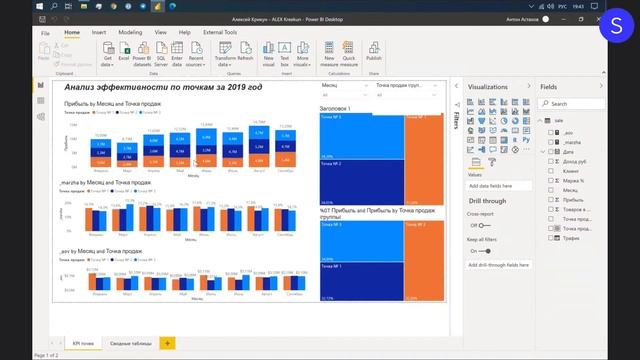The width and height of the screenshot is (640, 360).
Task: Open the More visuals dropdown
Action: (302, 54)
